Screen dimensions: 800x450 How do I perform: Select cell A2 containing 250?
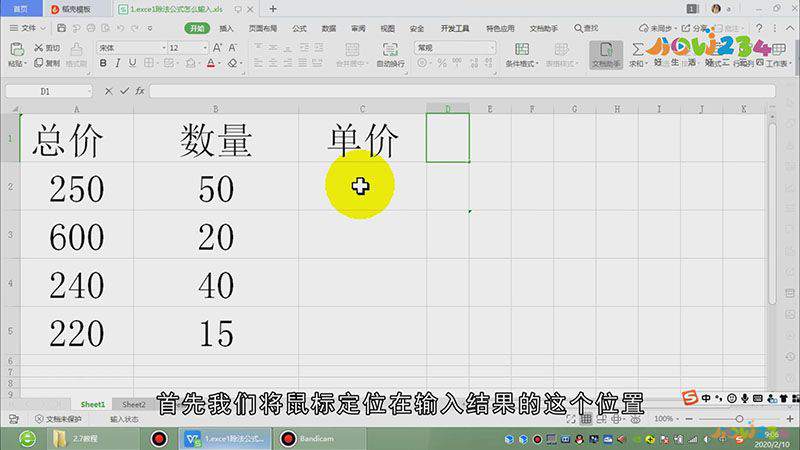click(x=77, y=187)
